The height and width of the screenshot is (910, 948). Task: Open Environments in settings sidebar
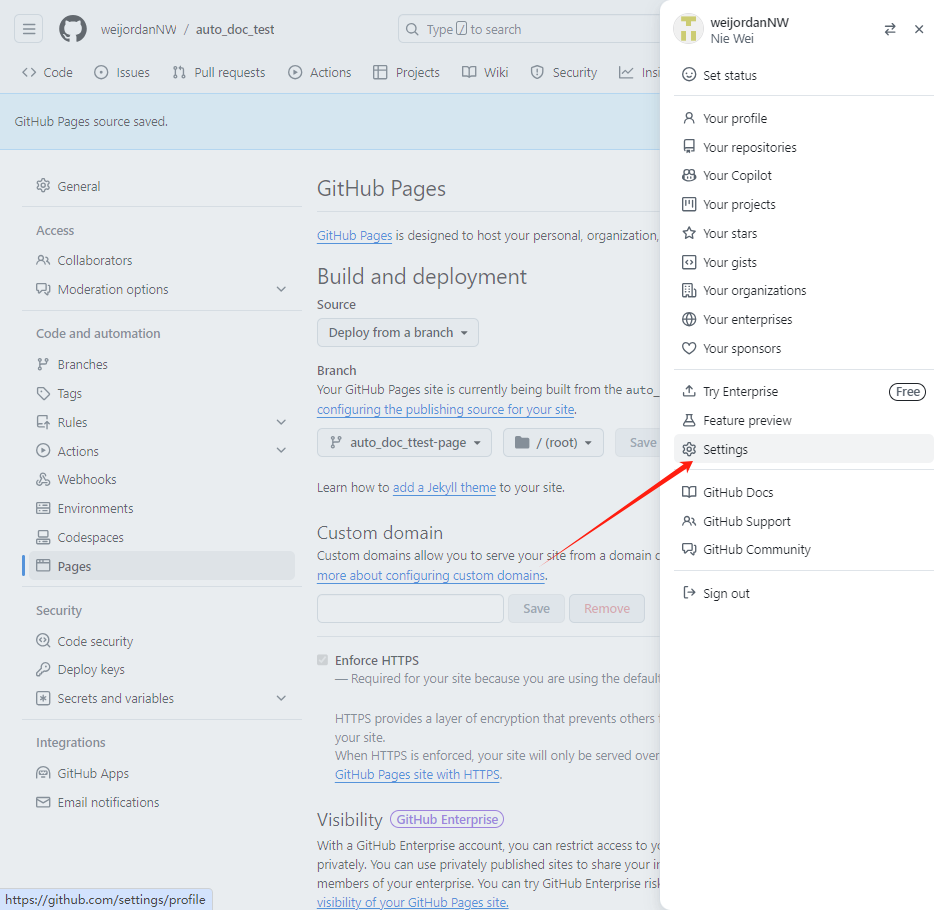click(x=162, y=509)
